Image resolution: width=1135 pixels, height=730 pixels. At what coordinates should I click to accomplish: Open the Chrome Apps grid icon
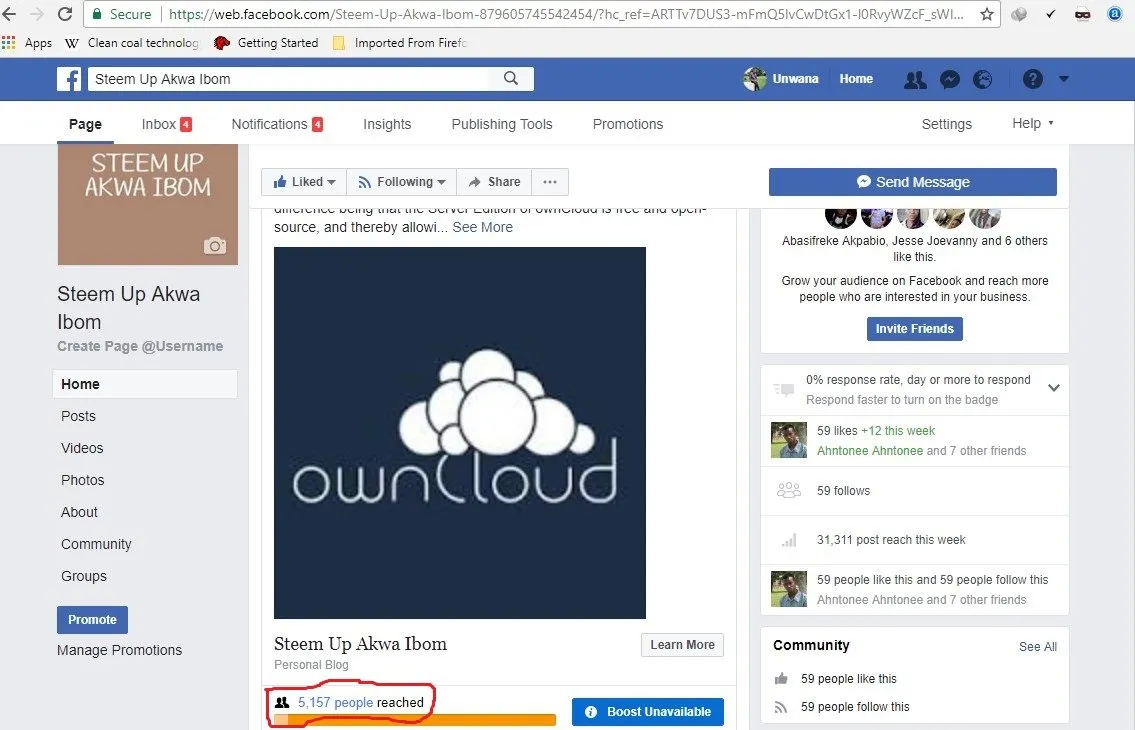[9, 43]
